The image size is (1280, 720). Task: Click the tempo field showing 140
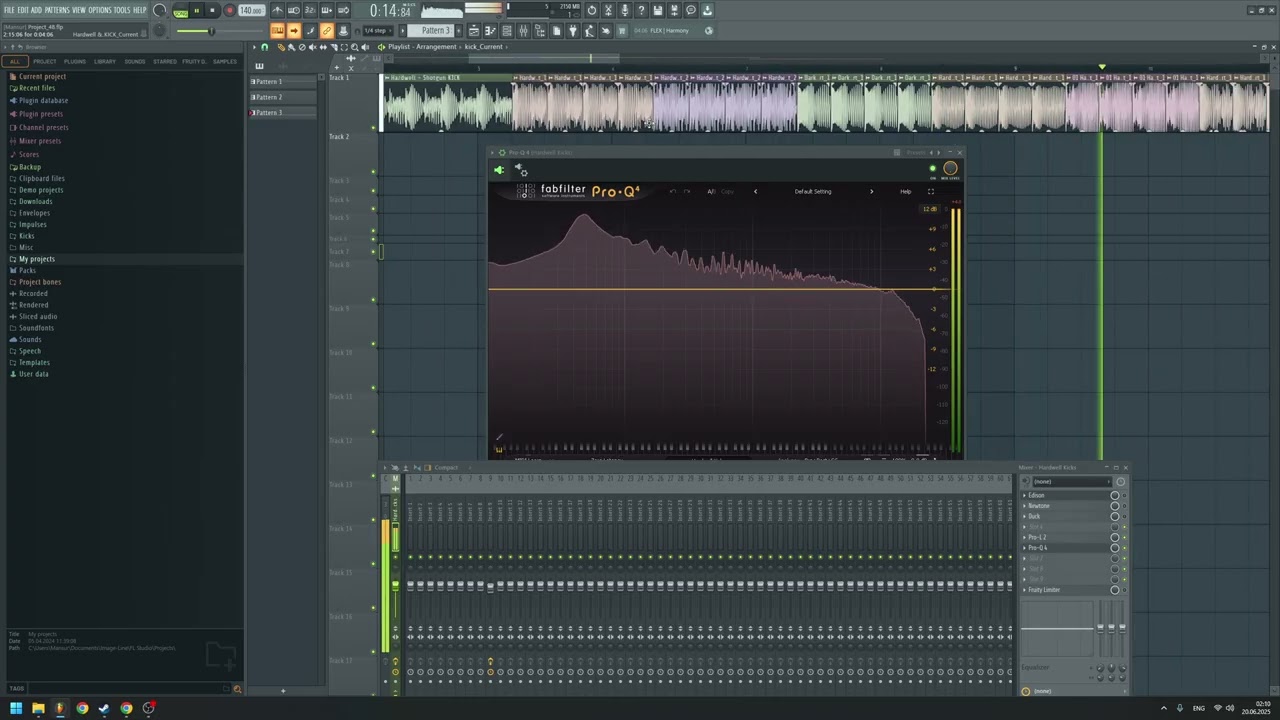pos(251,11)
